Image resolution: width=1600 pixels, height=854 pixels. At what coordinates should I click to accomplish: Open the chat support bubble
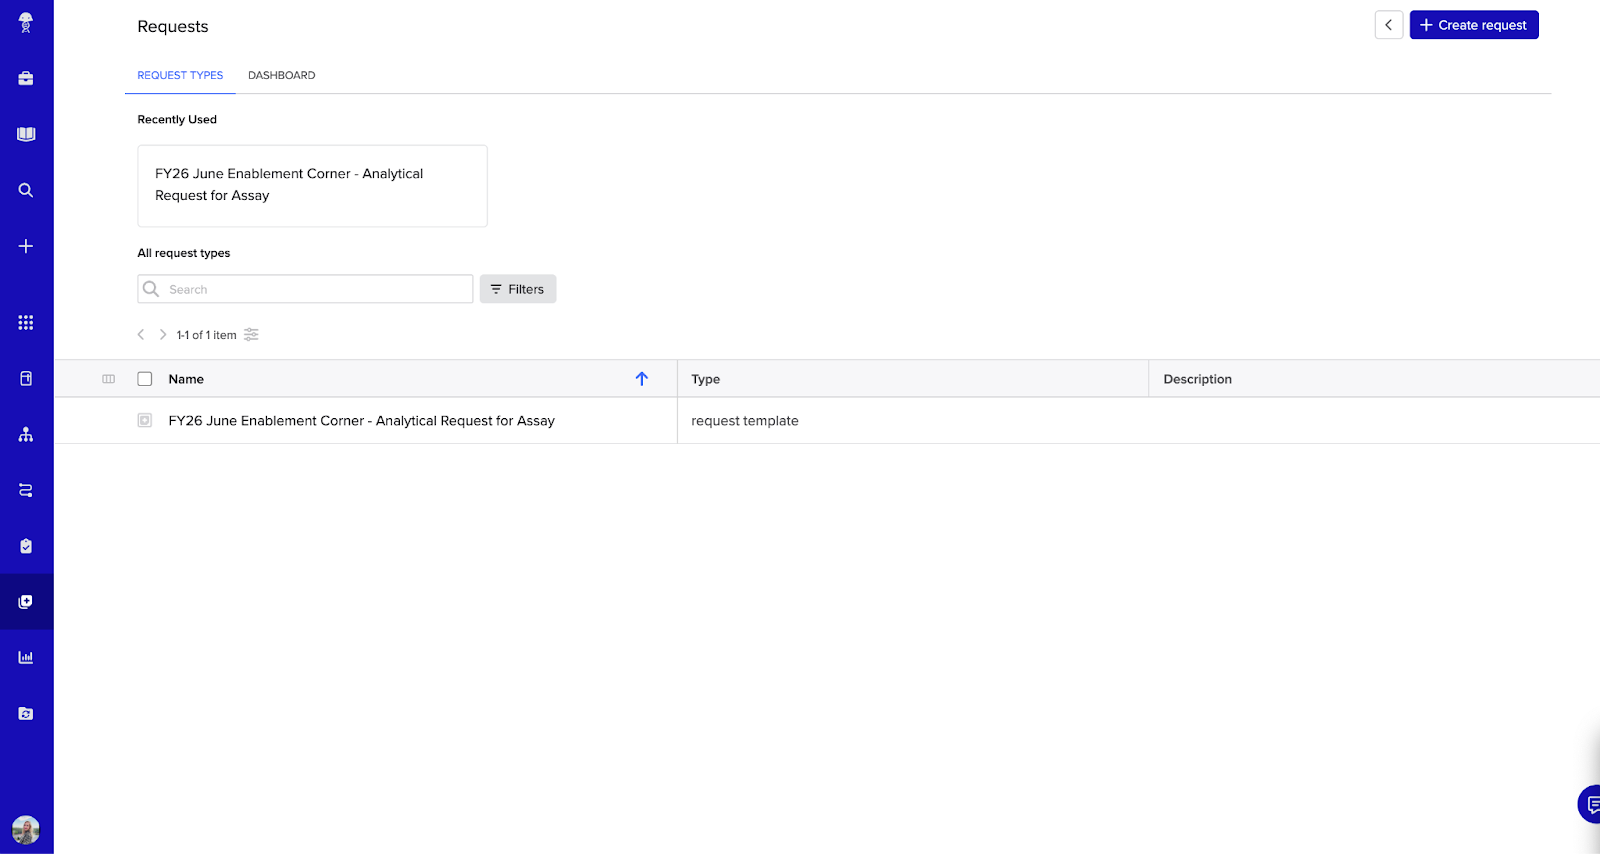click(1590, 804)
